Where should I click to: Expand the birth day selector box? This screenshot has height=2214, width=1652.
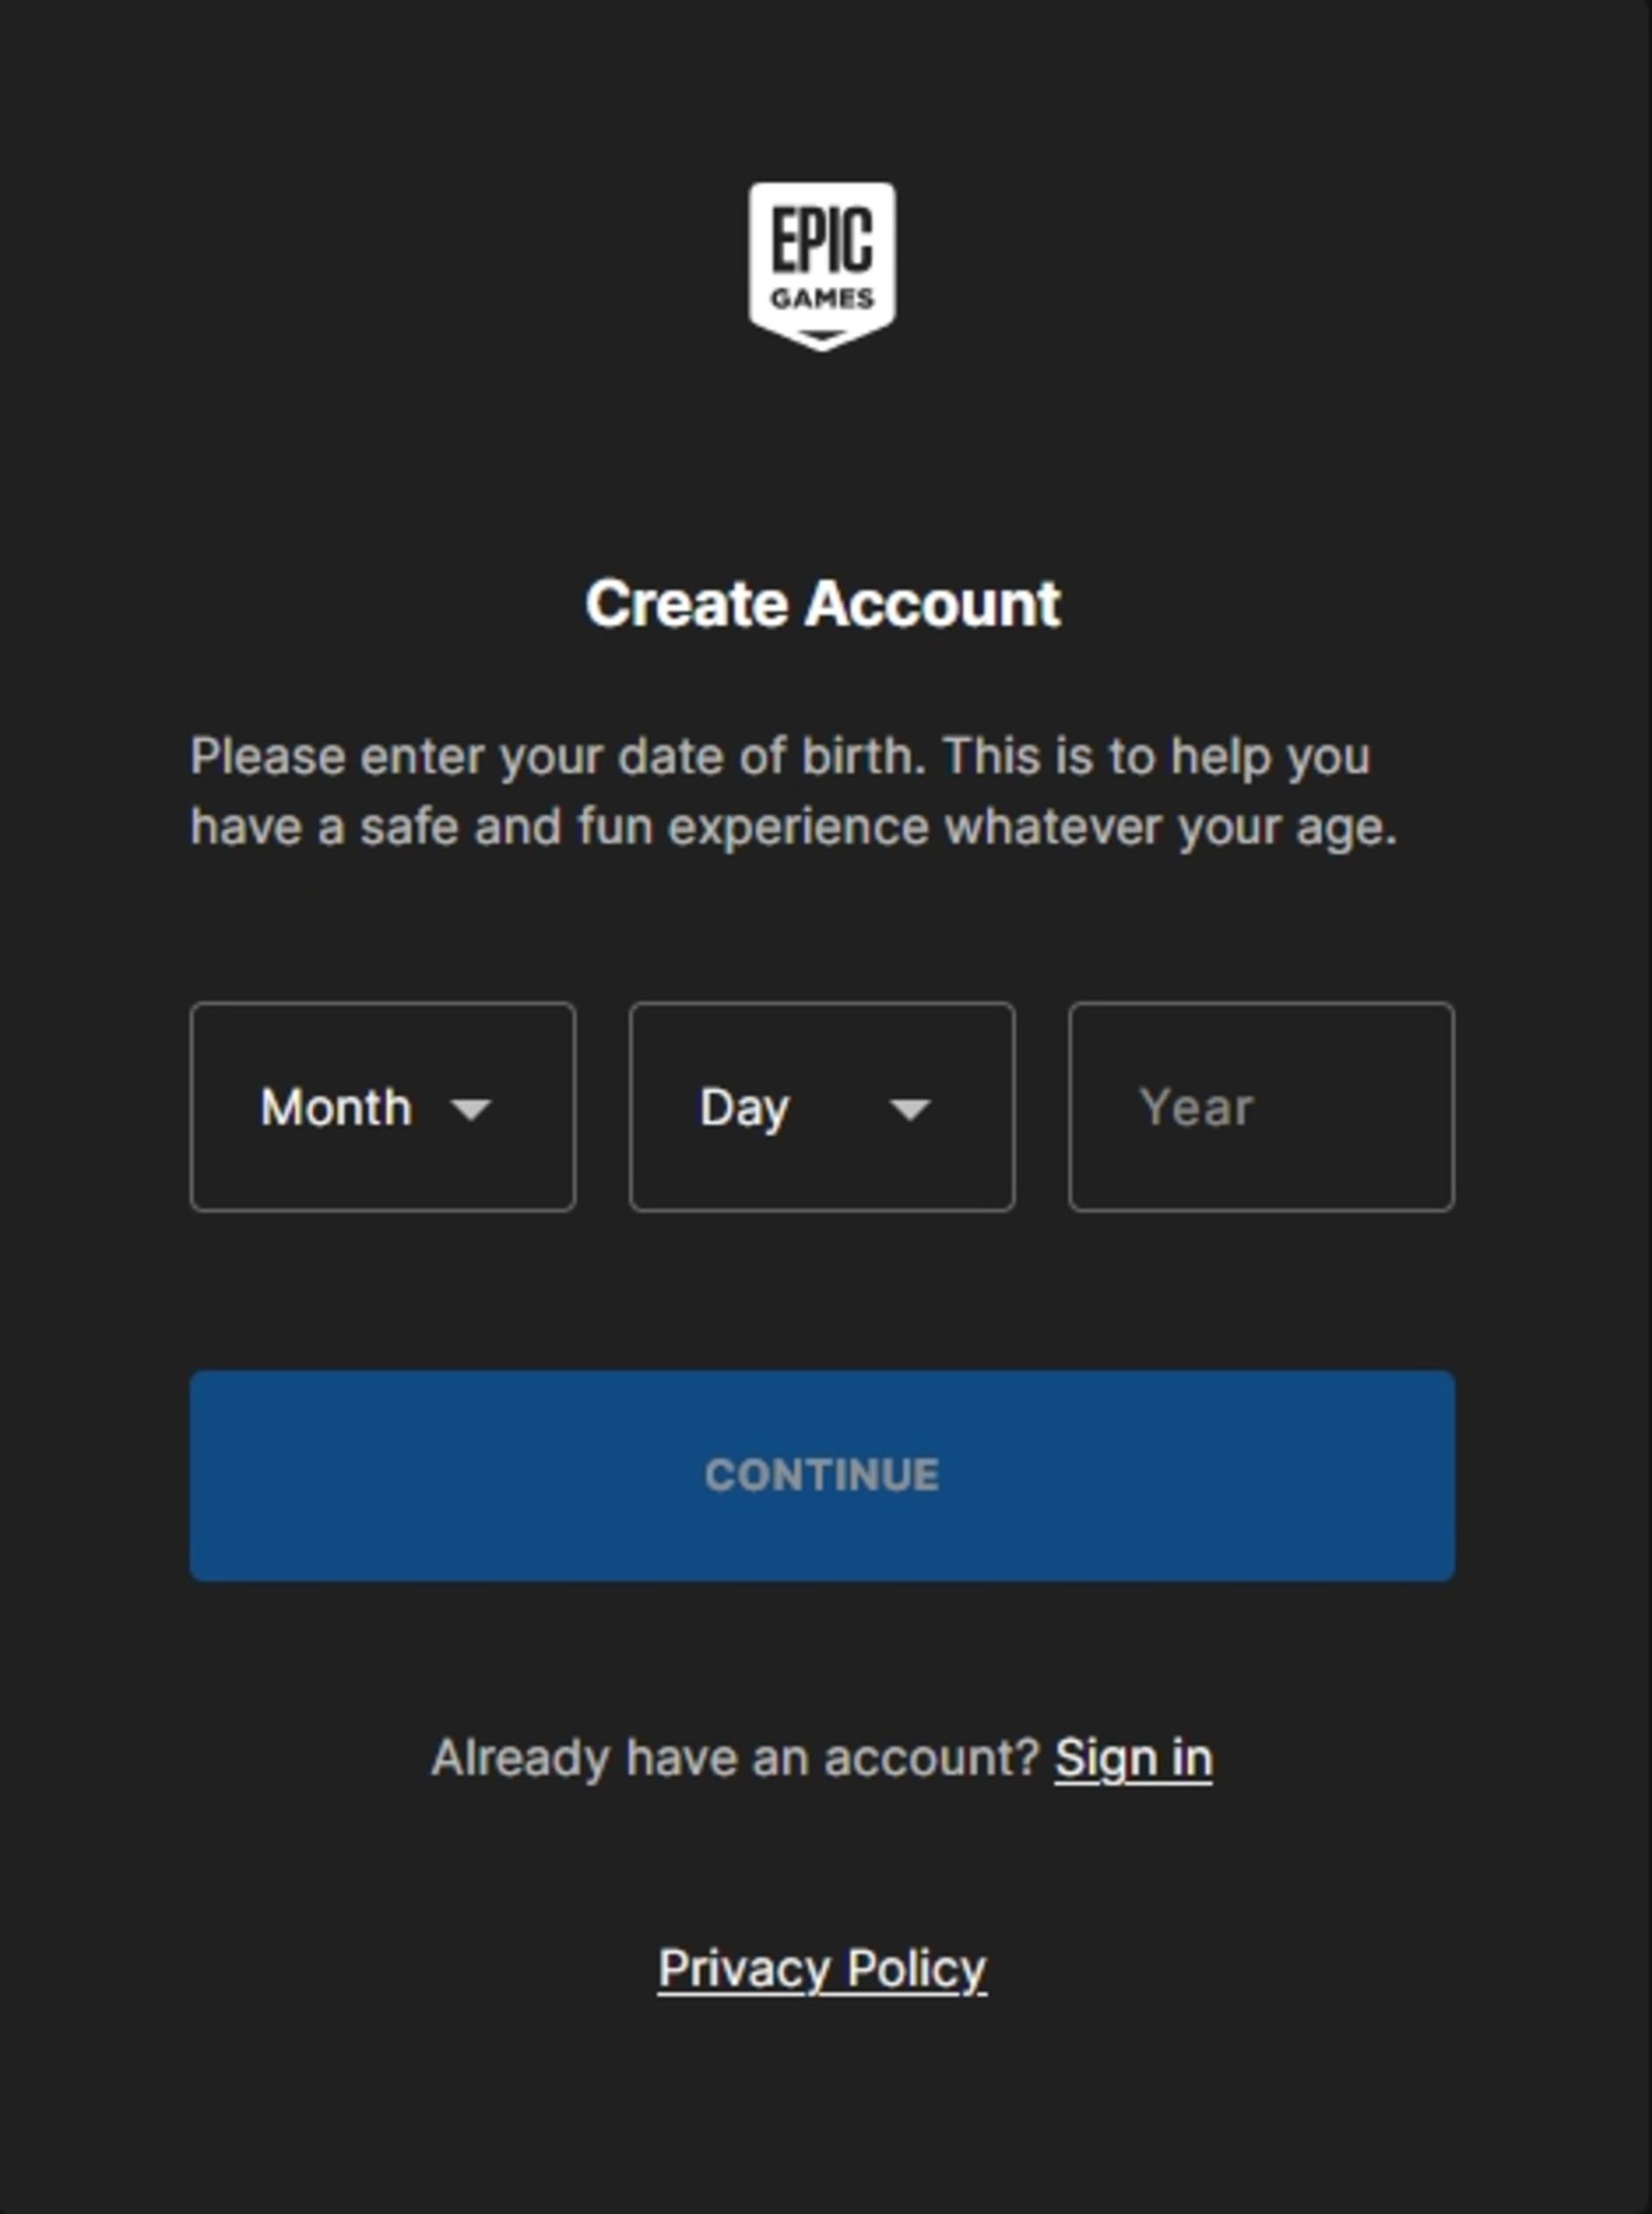[822, 1107]
